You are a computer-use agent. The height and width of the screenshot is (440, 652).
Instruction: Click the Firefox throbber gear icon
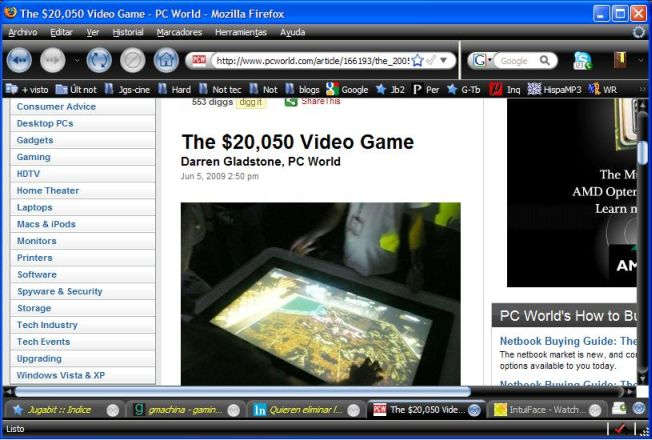coord(639,32)
